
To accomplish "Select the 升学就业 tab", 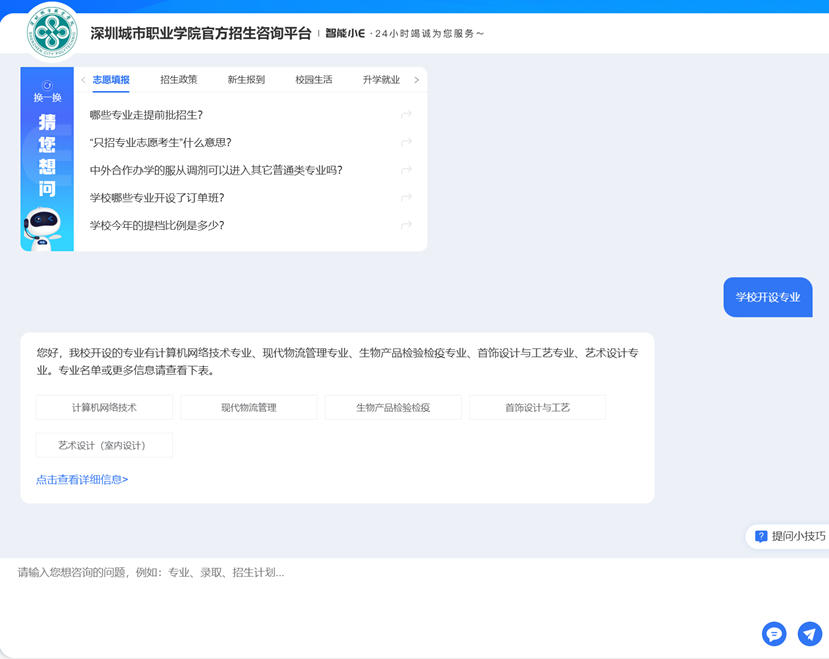I will coord(381,80).
